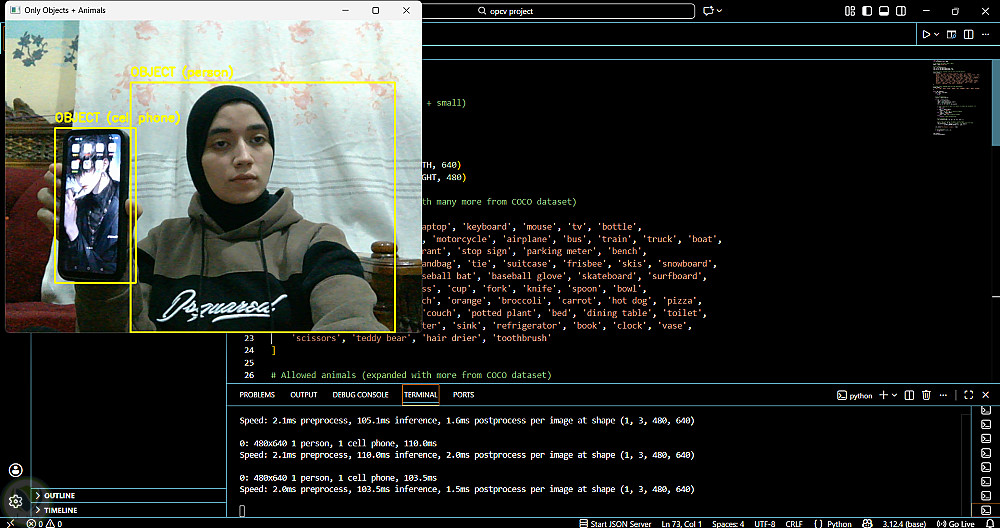The width and height of the screenshot is (1000, 528).
Task: Click the editor minimap preview
Action: [959, 96]
